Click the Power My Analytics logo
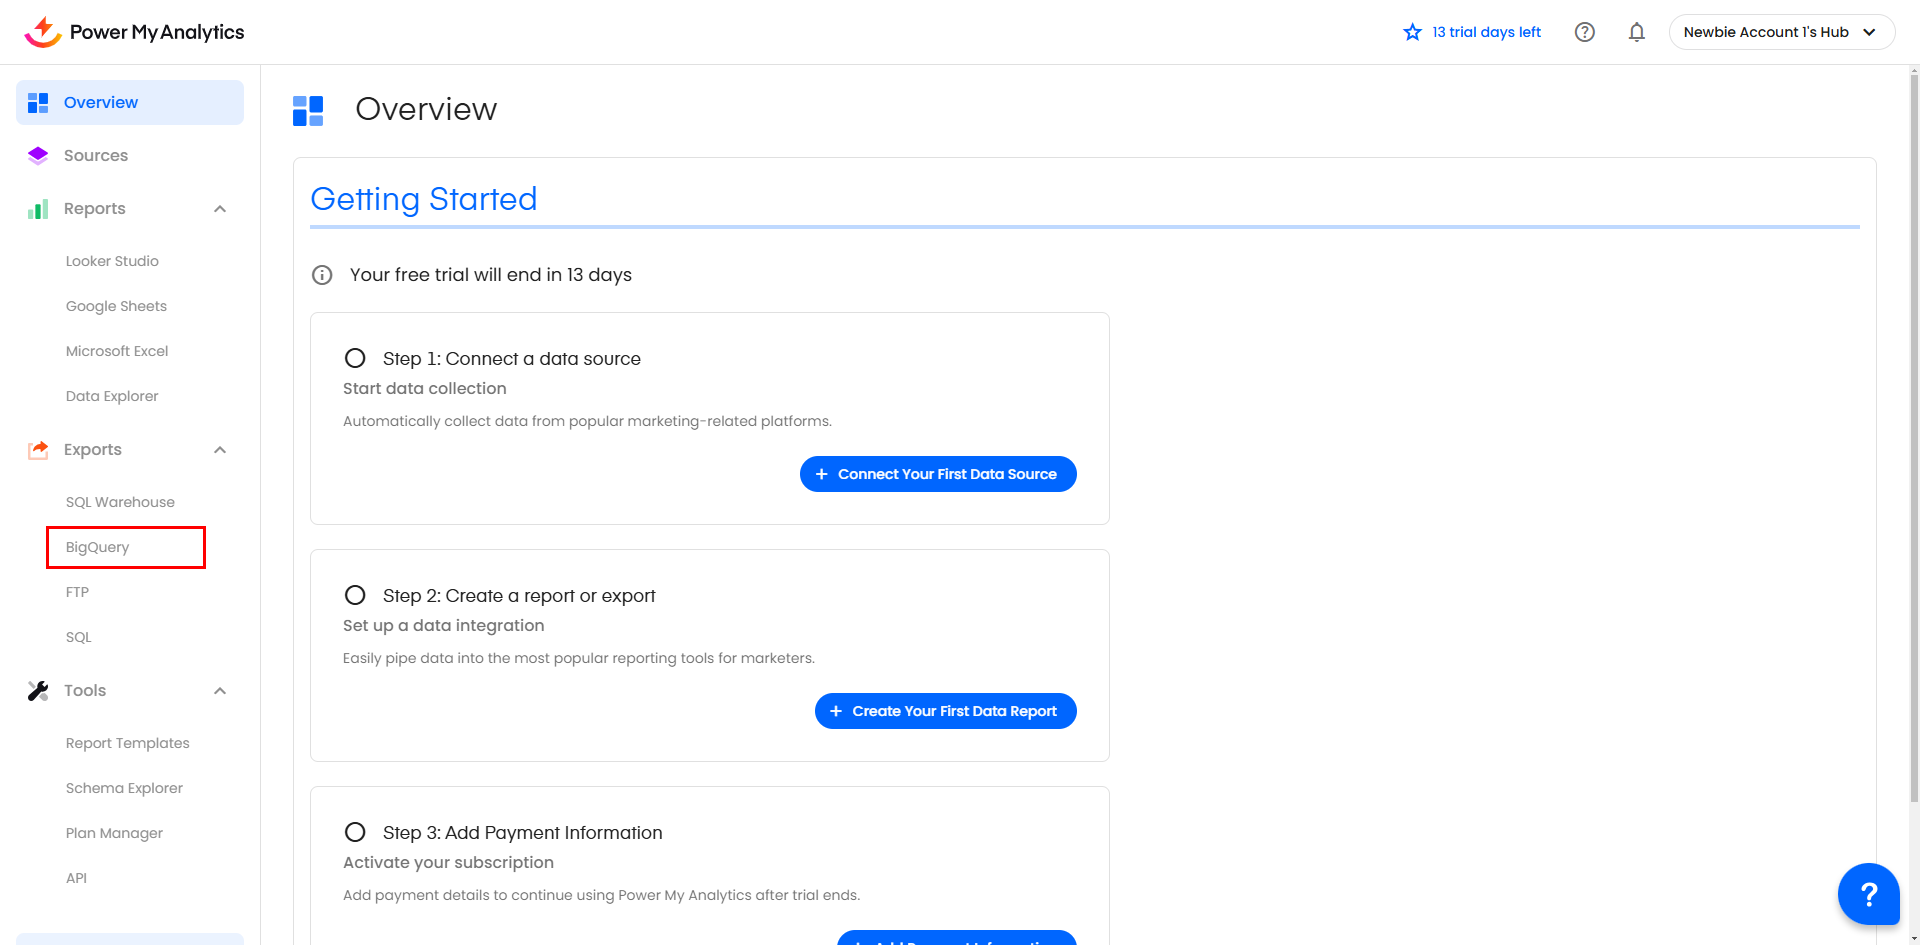Image resolution: width=1920 pixels, height=945 pixels. [x=134, y=32]
